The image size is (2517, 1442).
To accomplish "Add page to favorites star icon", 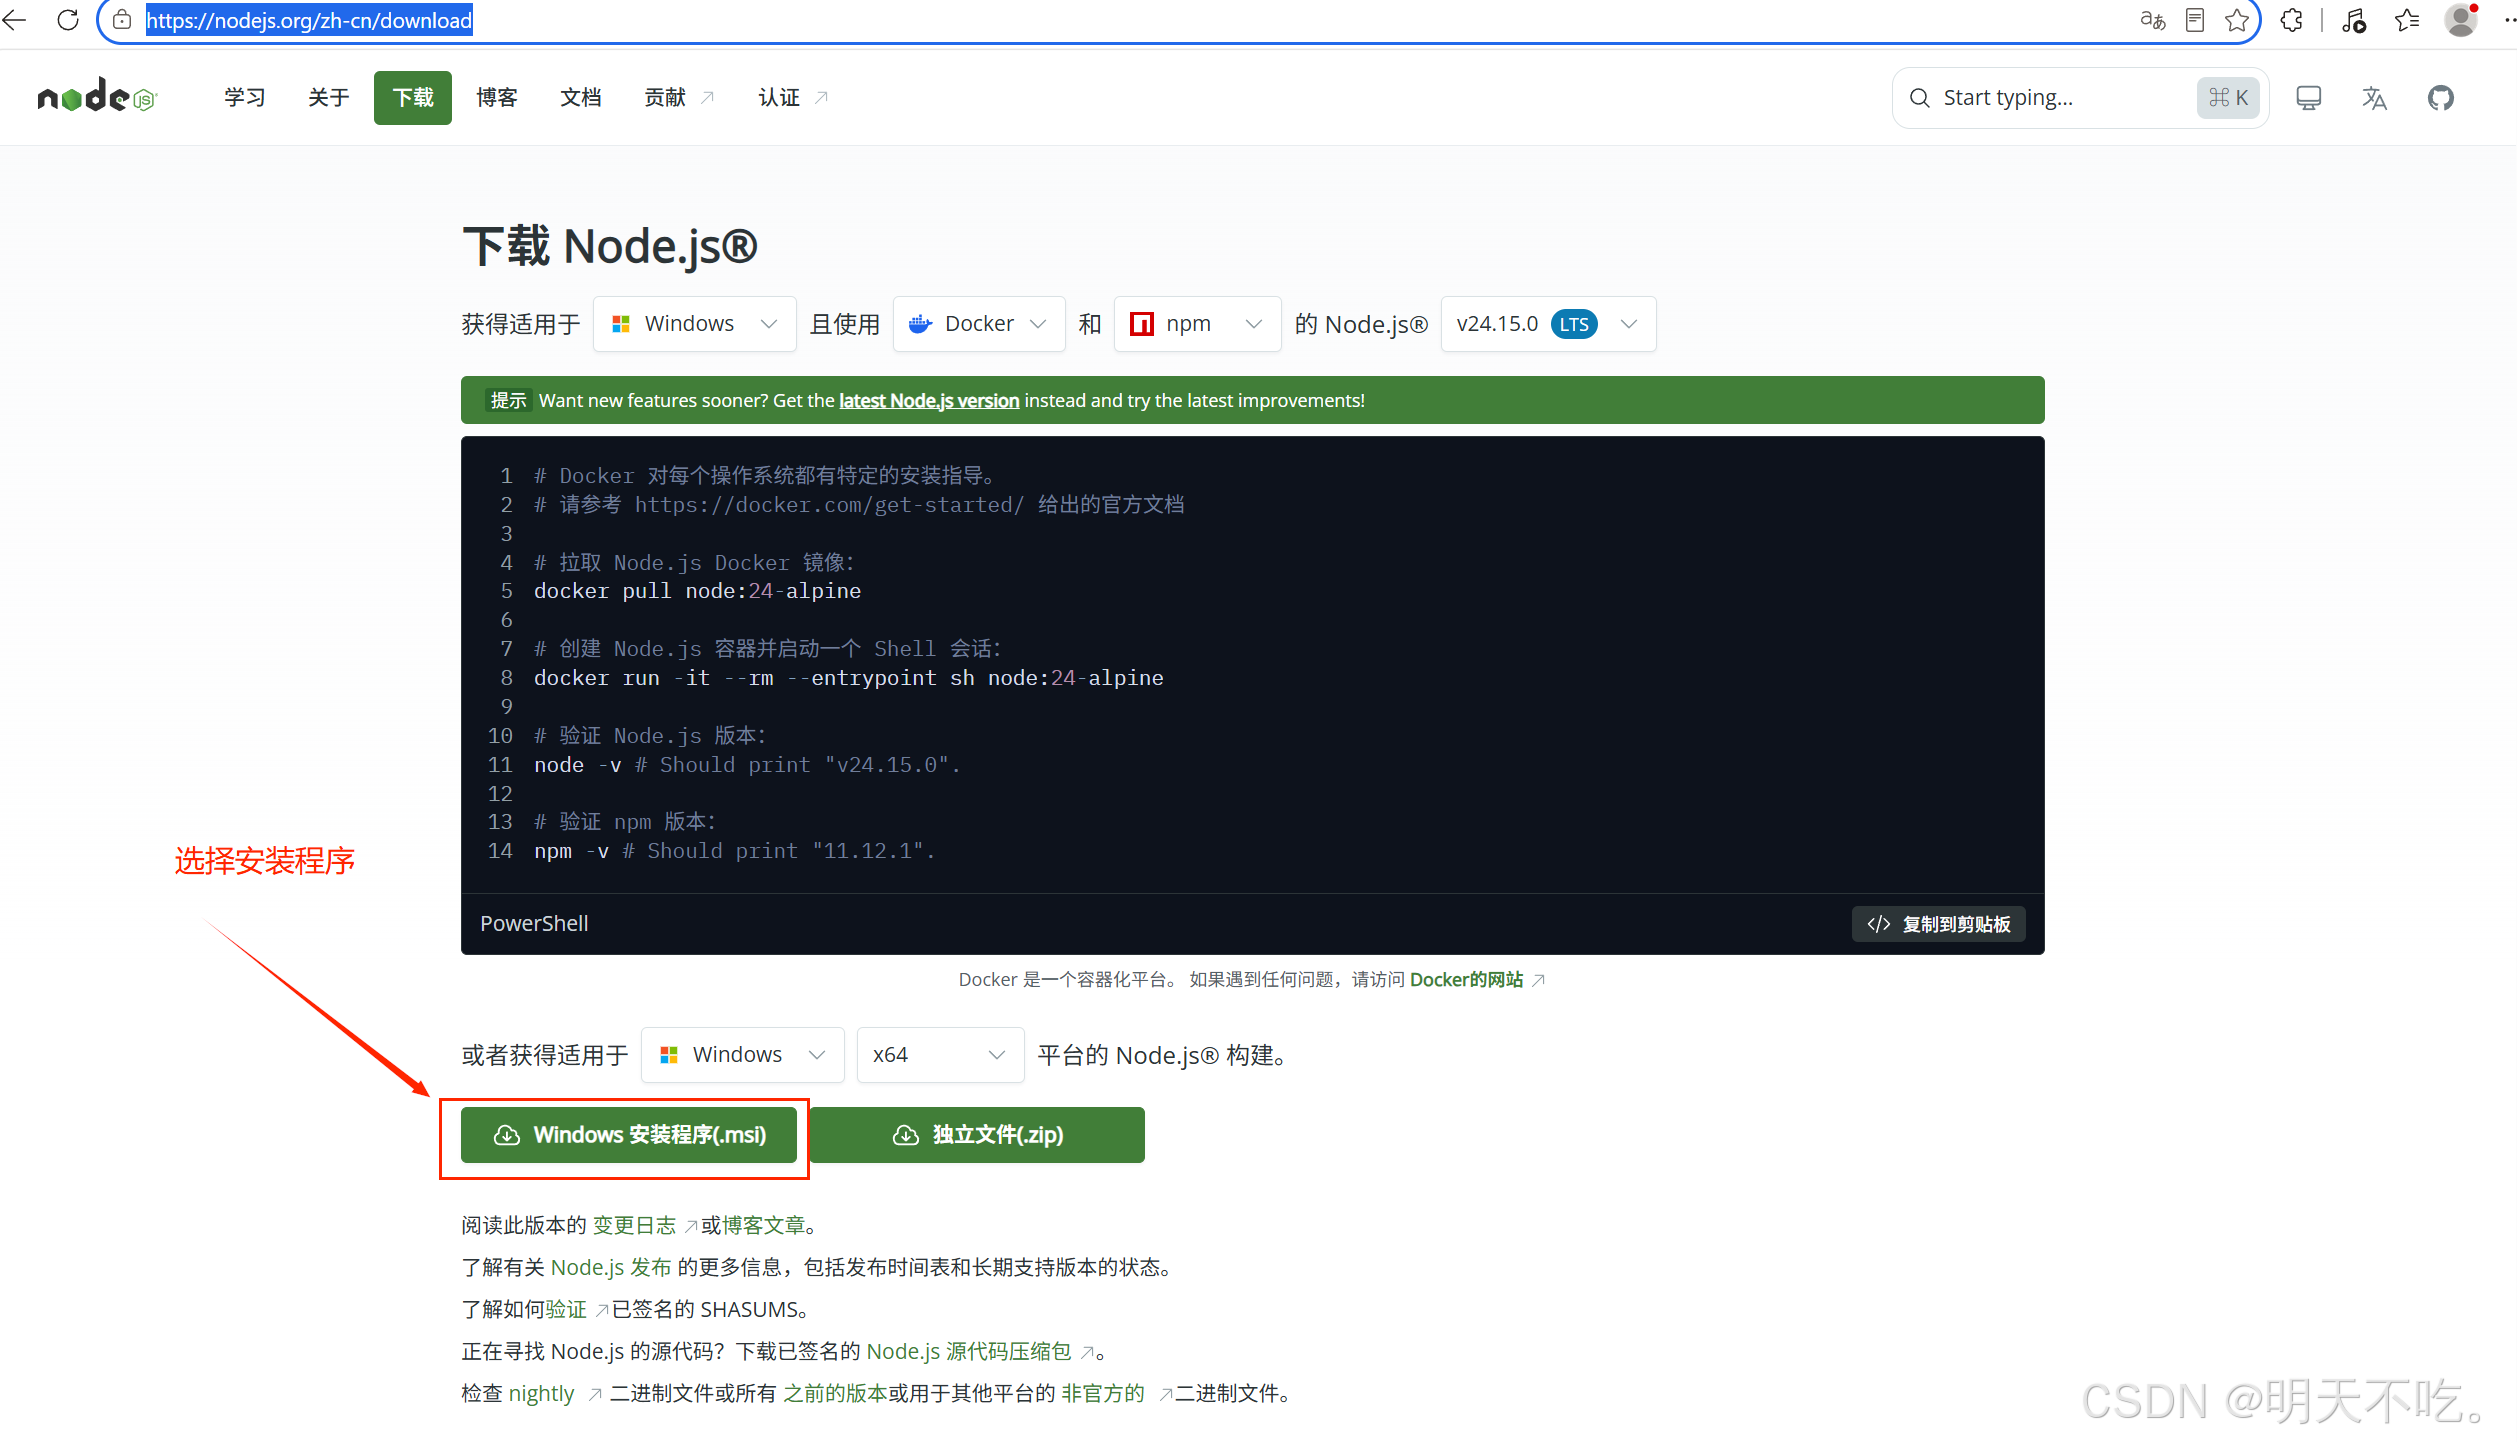I will (x=2237, y=20).
